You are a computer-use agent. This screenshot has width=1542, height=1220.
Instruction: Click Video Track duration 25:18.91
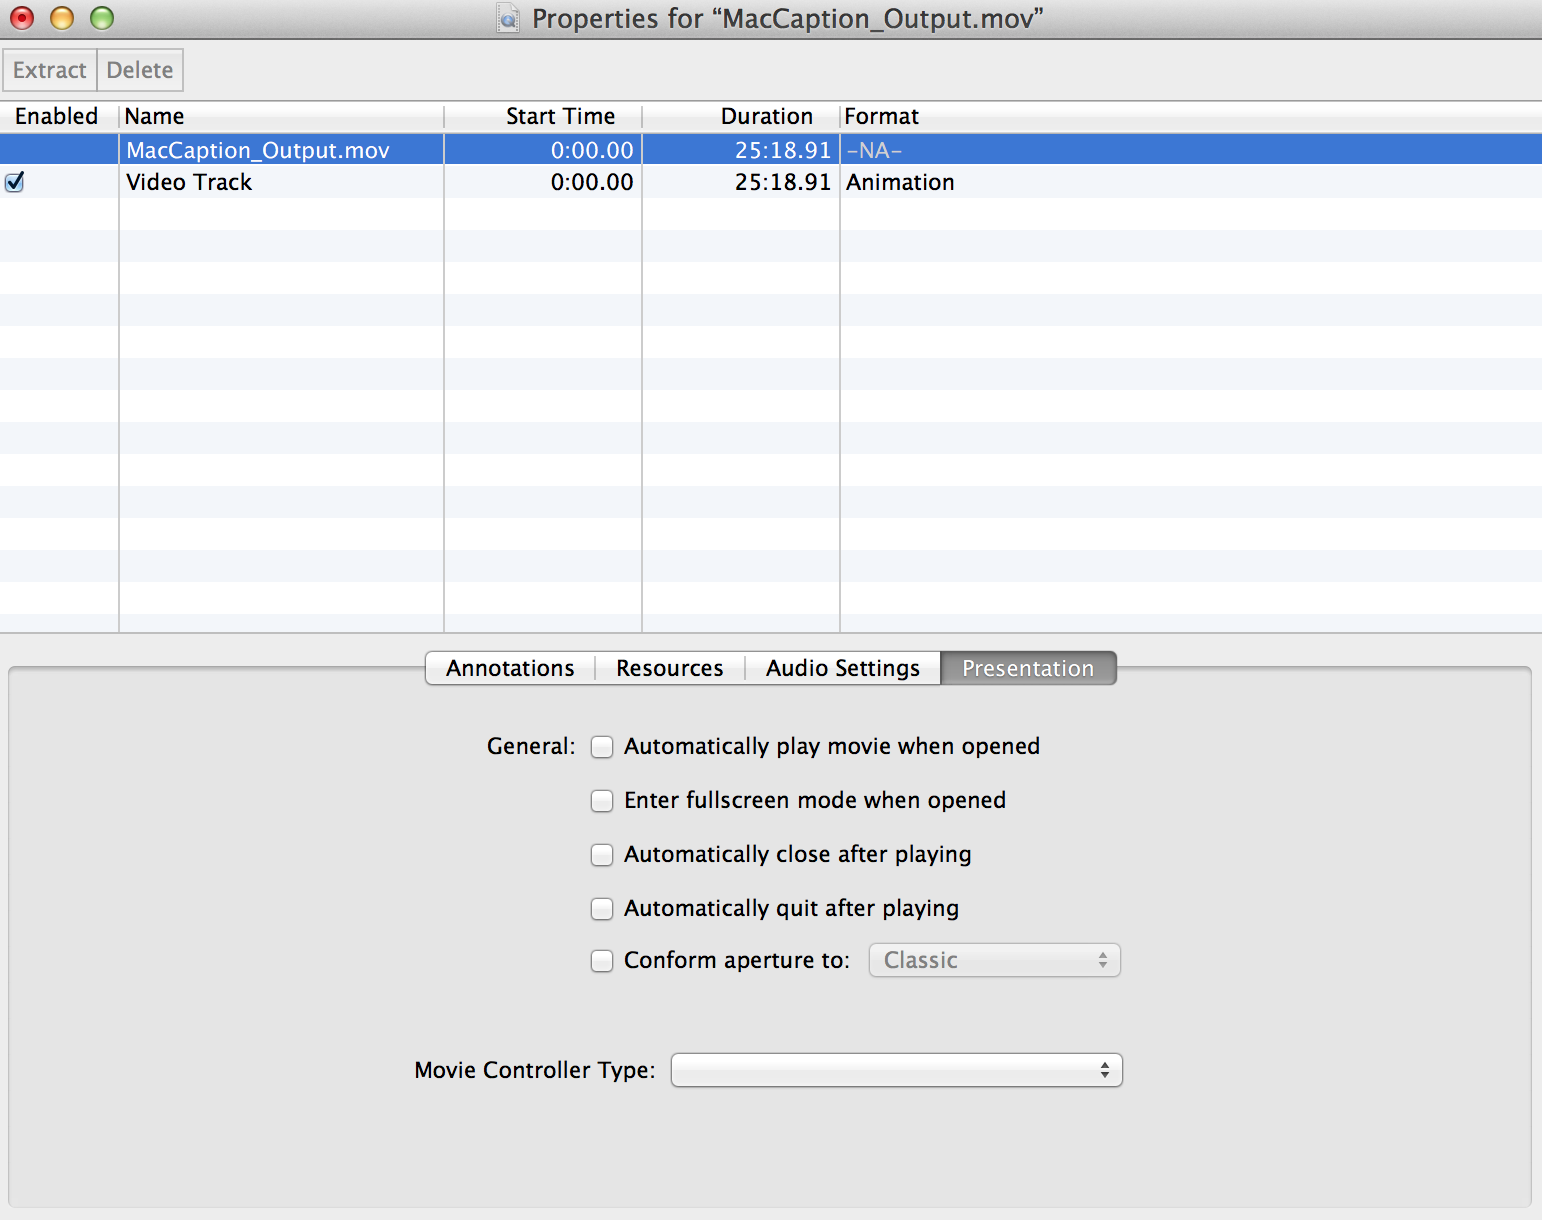(x=783, y=182)
